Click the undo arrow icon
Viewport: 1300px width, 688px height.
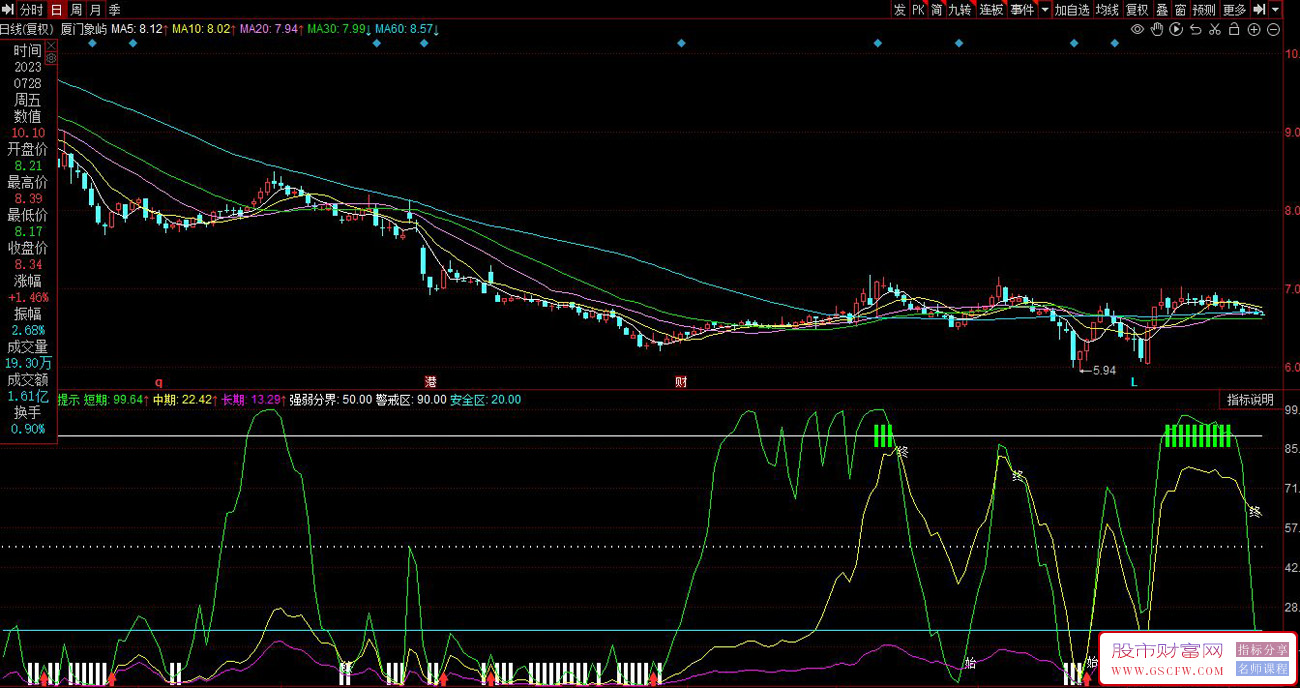point(1195,29)
